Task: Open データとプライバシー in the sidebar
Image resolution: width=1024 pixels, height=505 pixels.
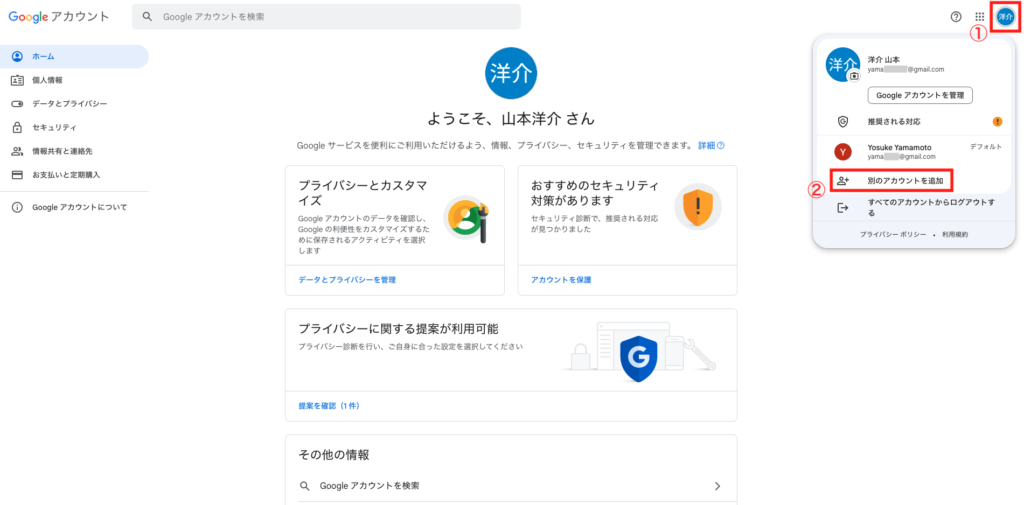Action: 74,104
